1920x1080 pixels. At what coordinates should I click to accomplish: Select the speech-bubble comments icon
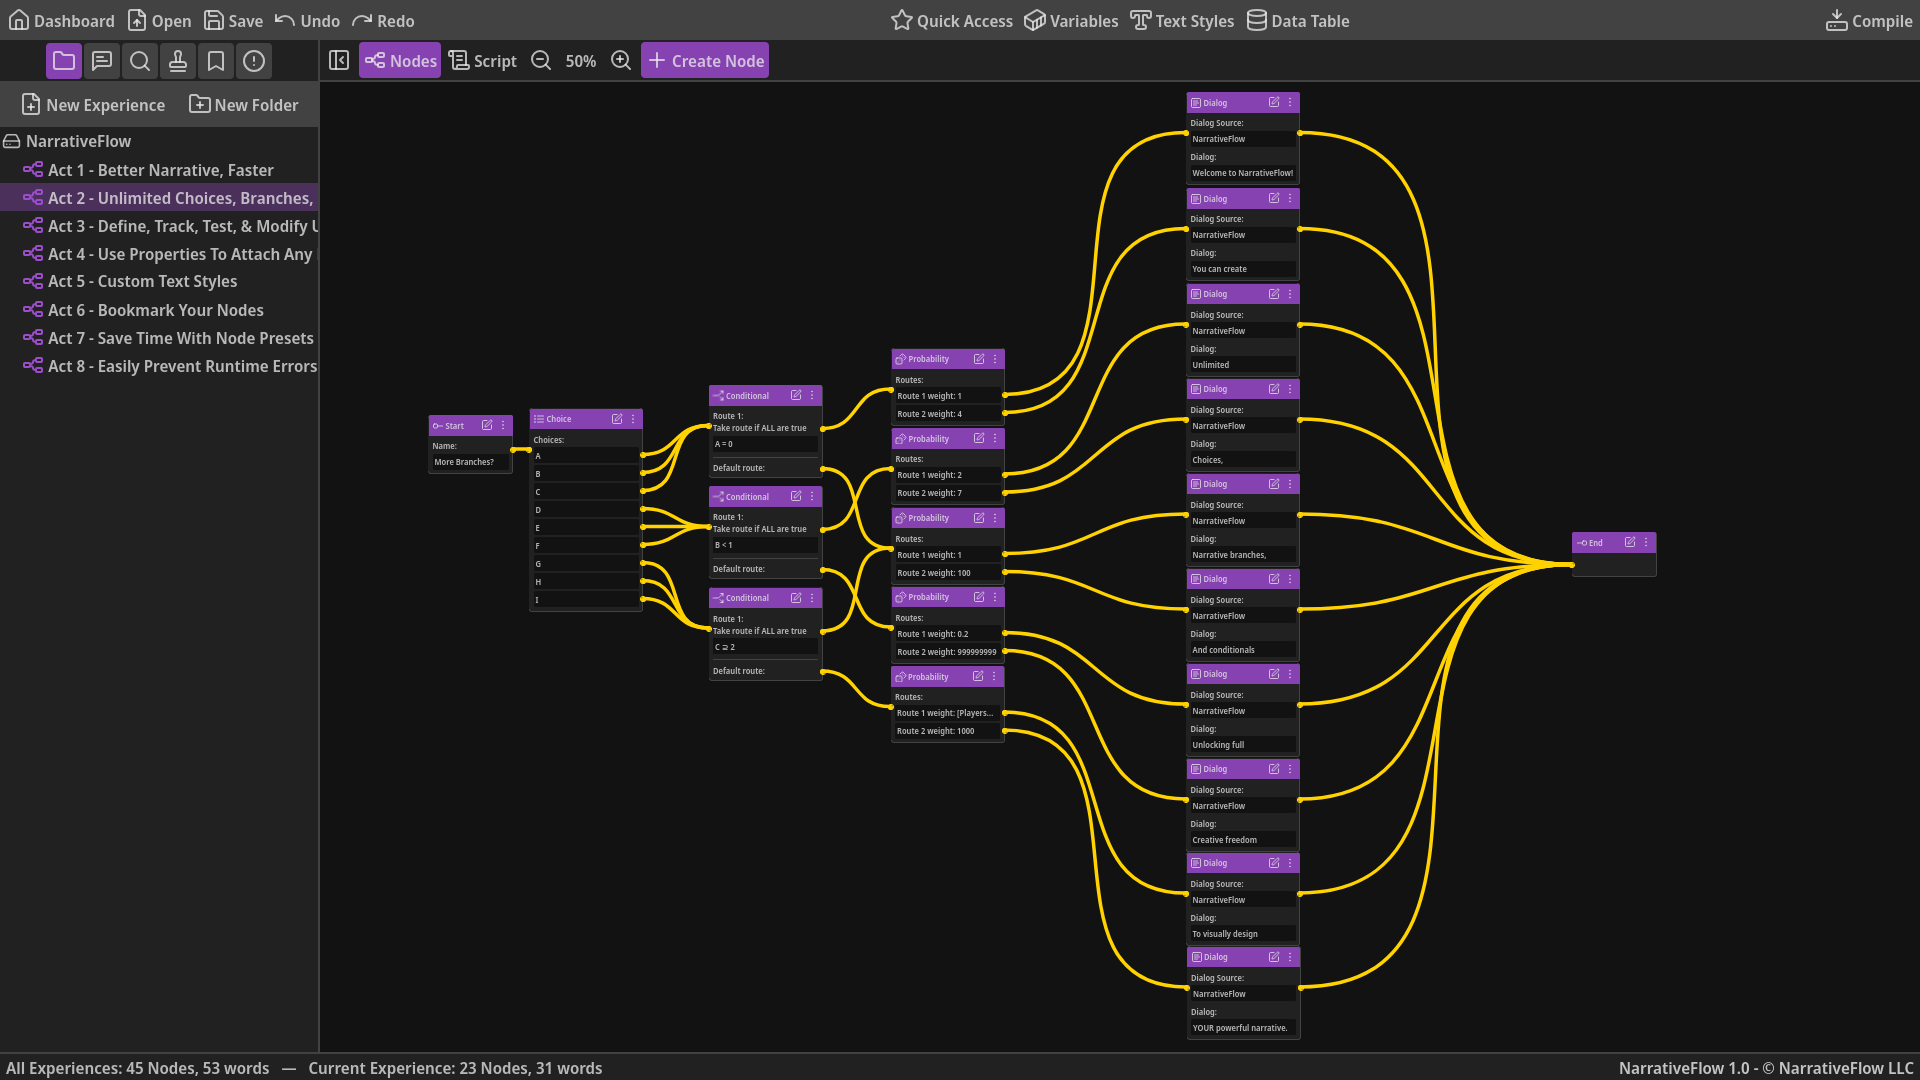(x=101, y=61)
